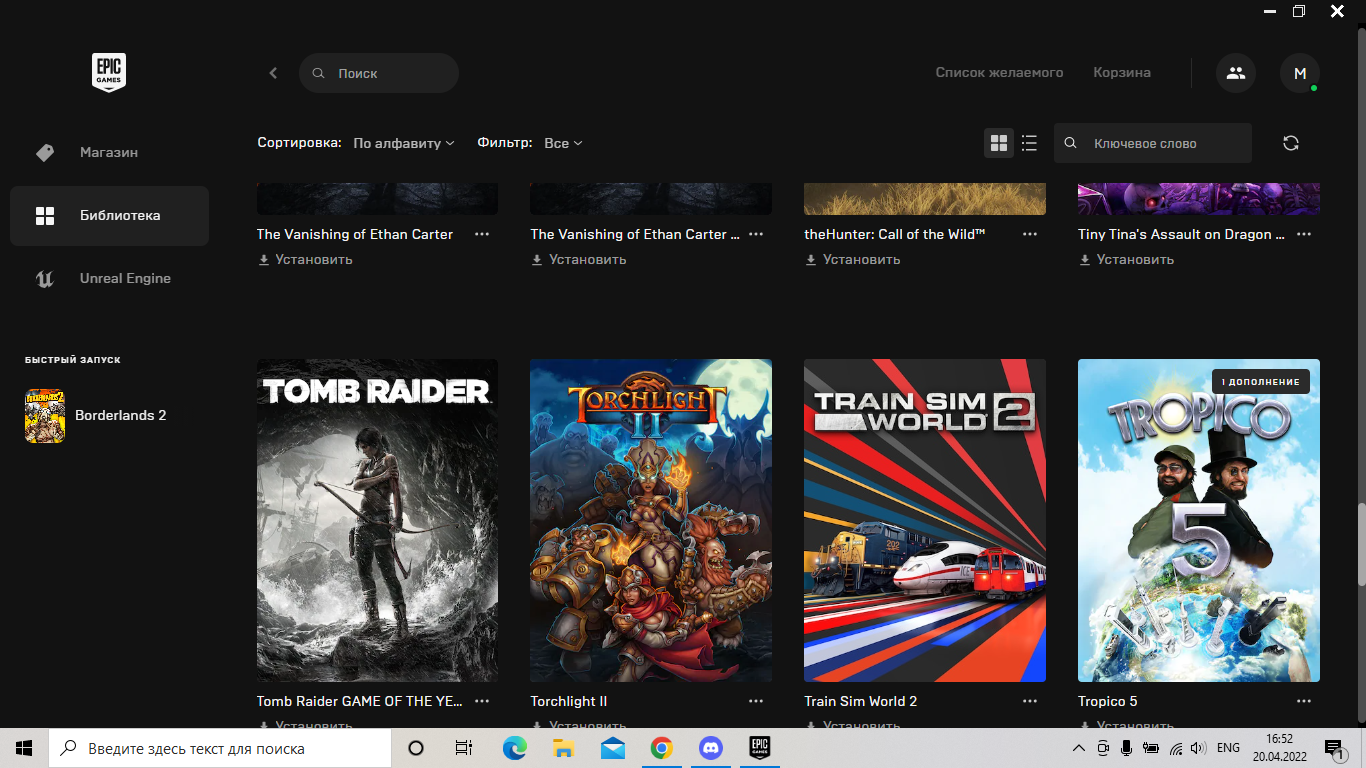The height and width of the screenshot is (768, 1366).
Task: Open the notification center icon
Action: [x=1334, y=748]
